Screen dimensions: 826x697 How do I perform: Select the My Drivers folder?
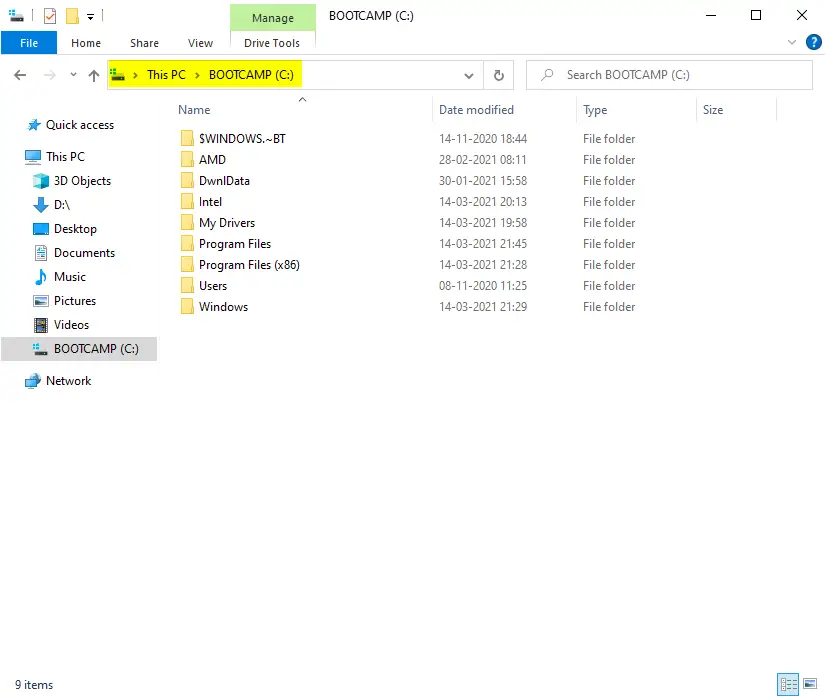[227, 223]
